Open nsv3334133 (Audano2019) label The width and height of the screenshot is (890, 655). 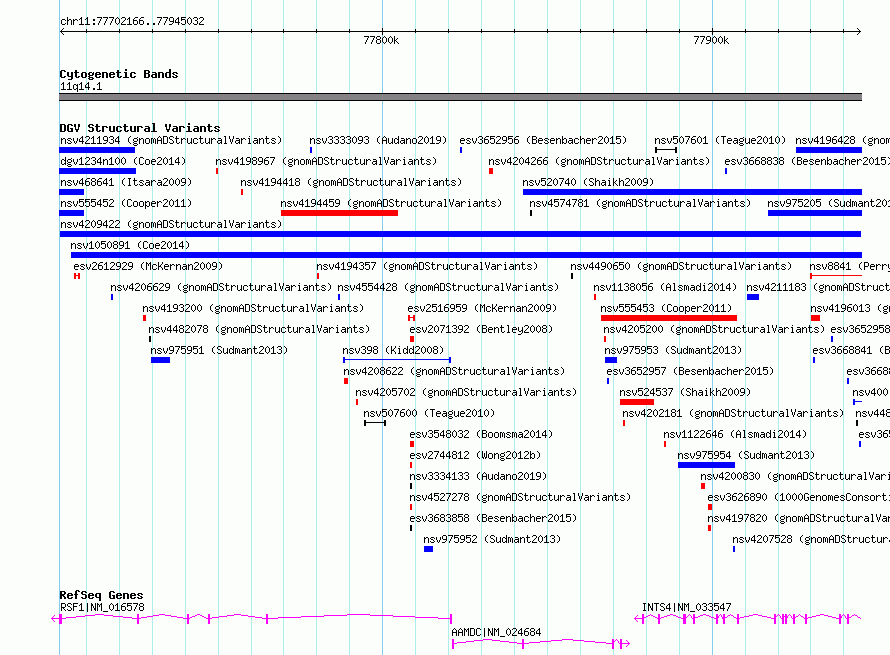pos(478,476)
